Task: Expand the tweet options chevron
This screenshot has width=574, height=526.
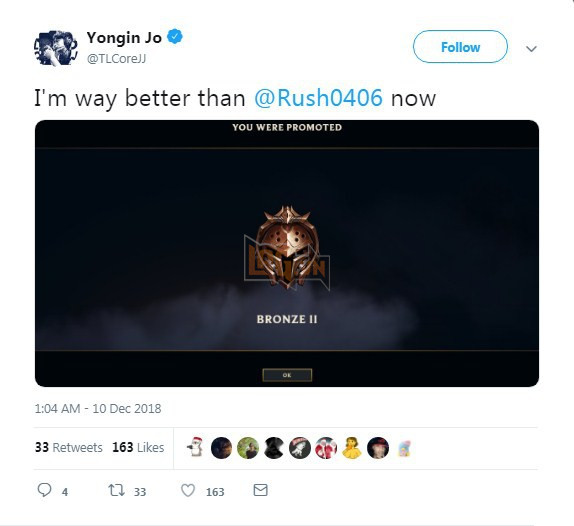Action: [531, 48]
